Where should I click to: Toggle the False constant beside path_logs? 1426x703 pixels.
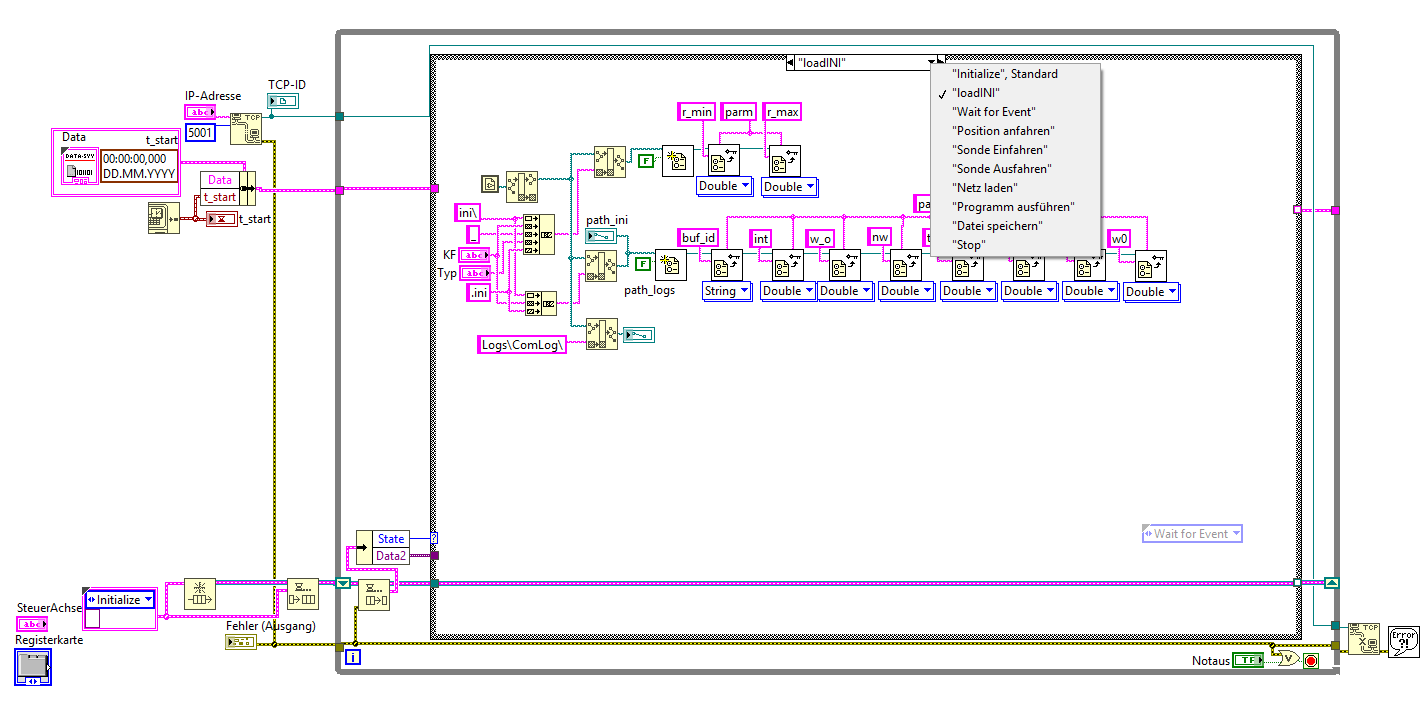643,265
